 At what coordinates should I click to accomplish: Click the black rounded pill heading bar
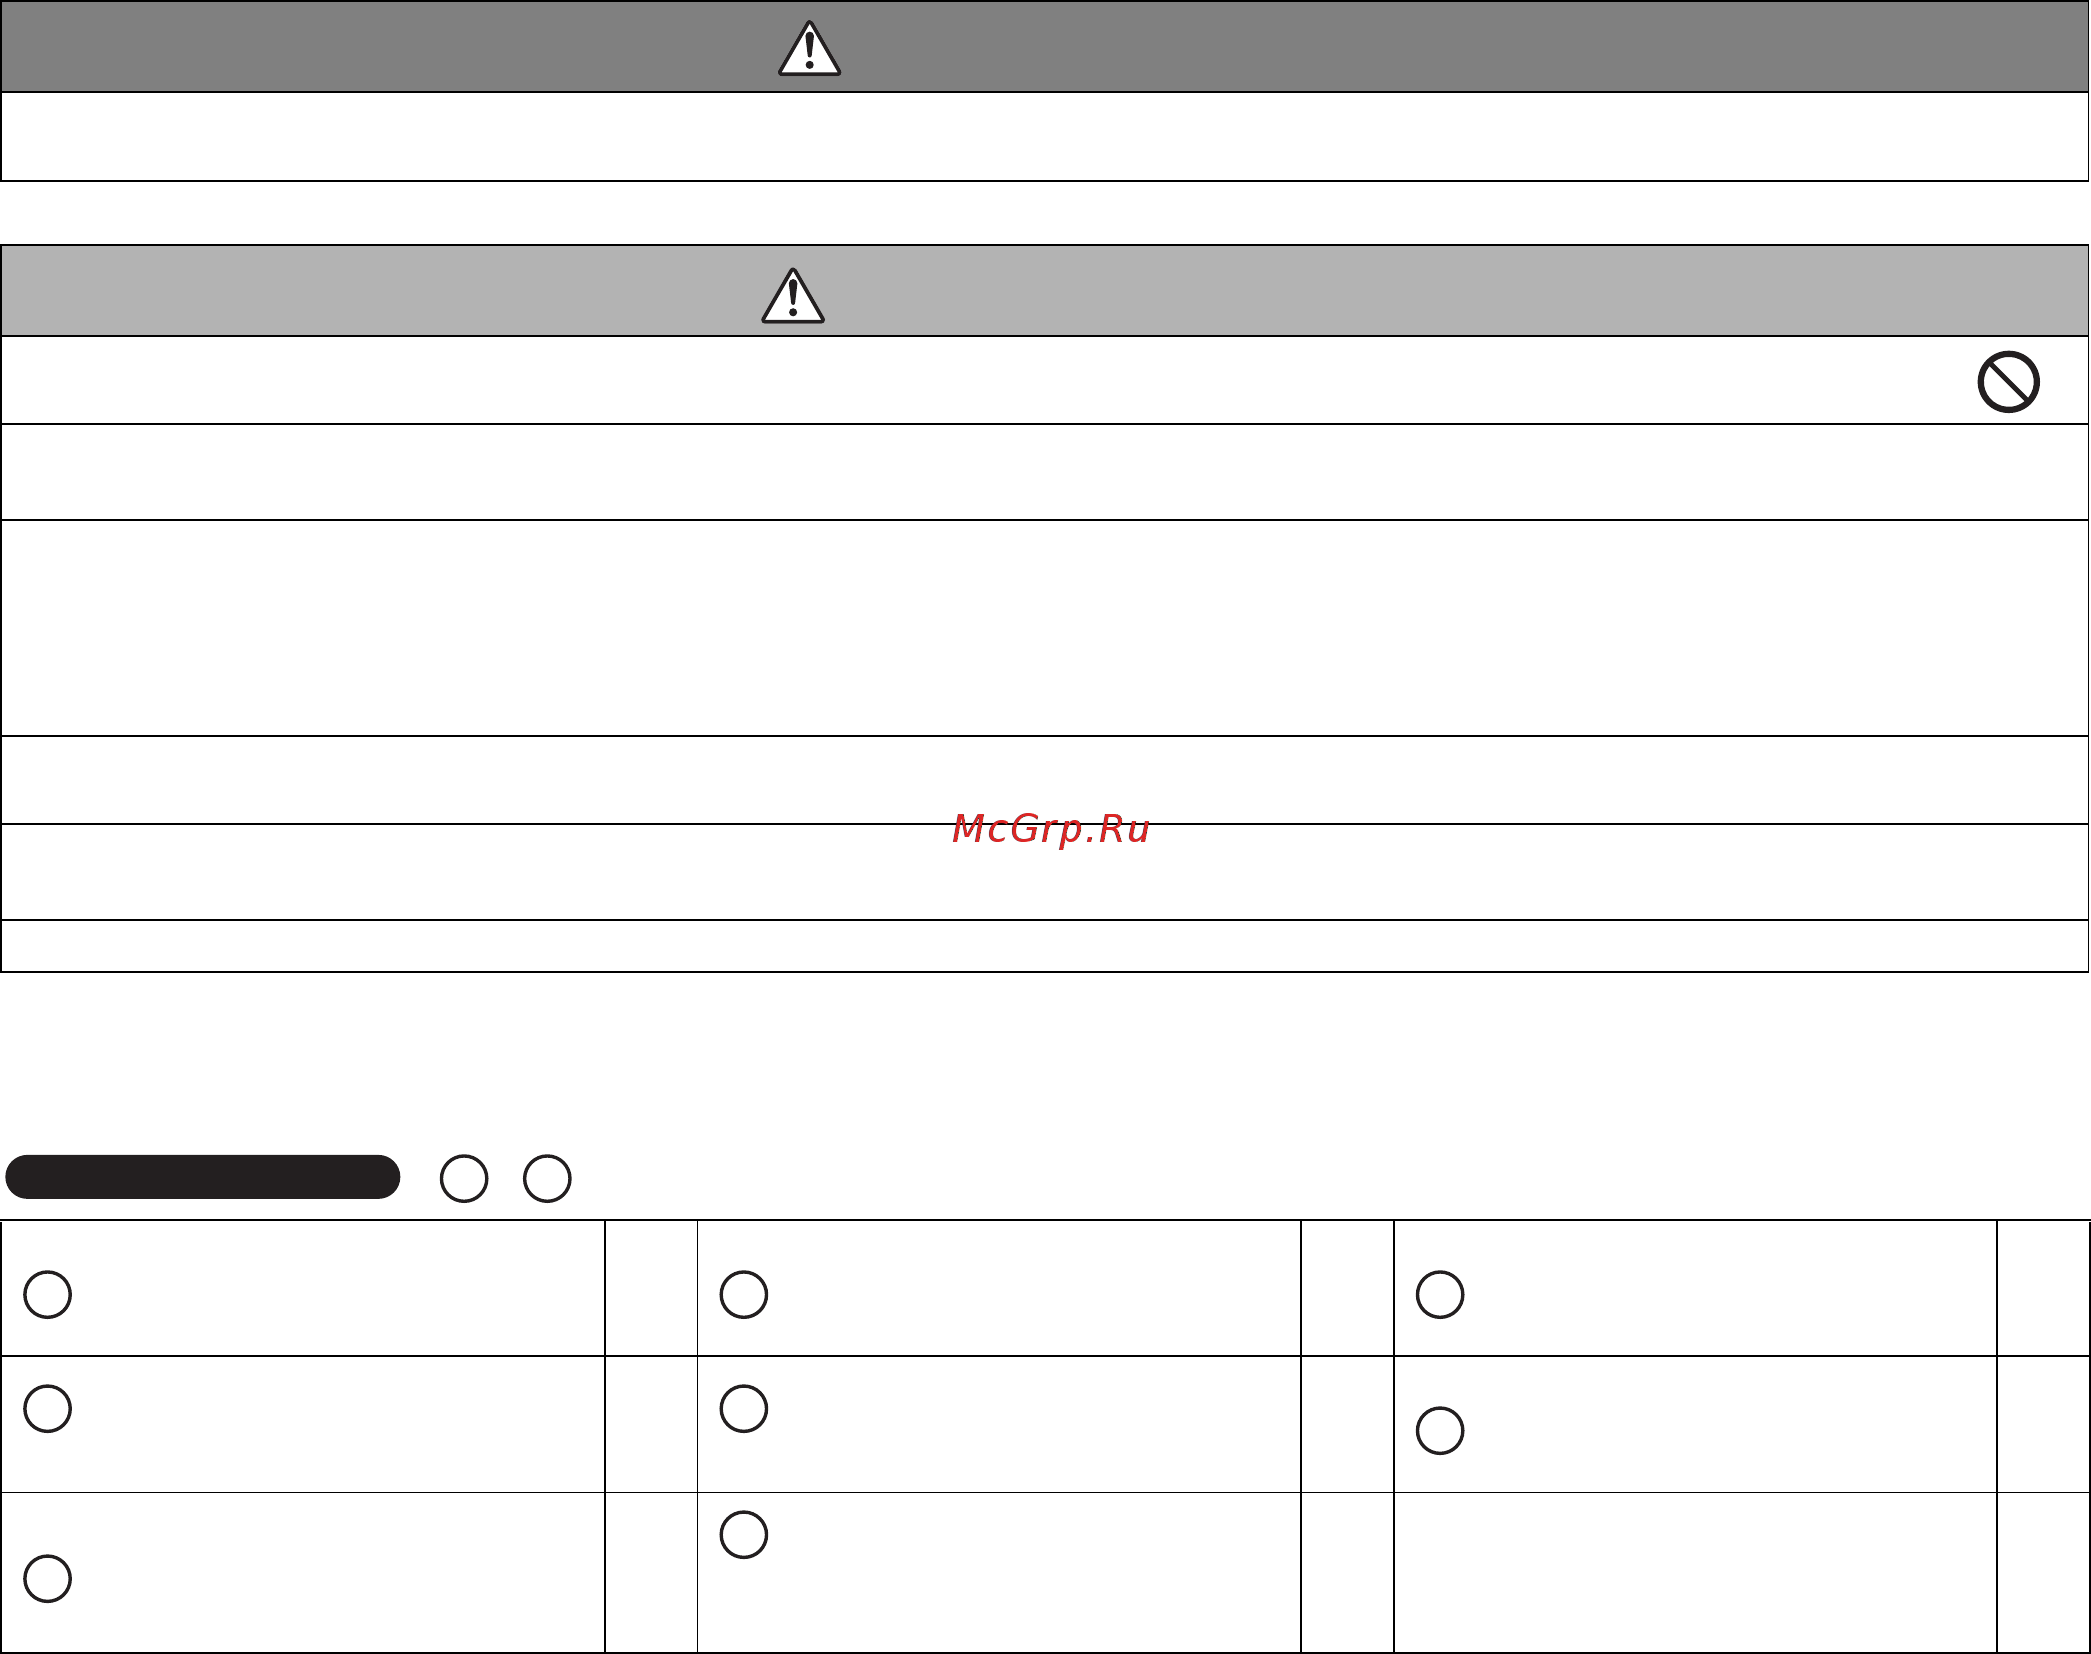pos(203,1176)
